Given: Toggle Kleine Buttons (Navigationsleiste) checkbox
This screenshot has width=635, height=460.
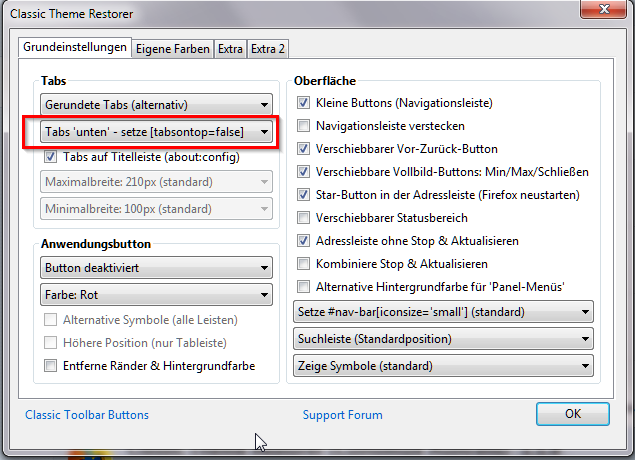Looking at the screenshot, I should [x=304, y=103].
